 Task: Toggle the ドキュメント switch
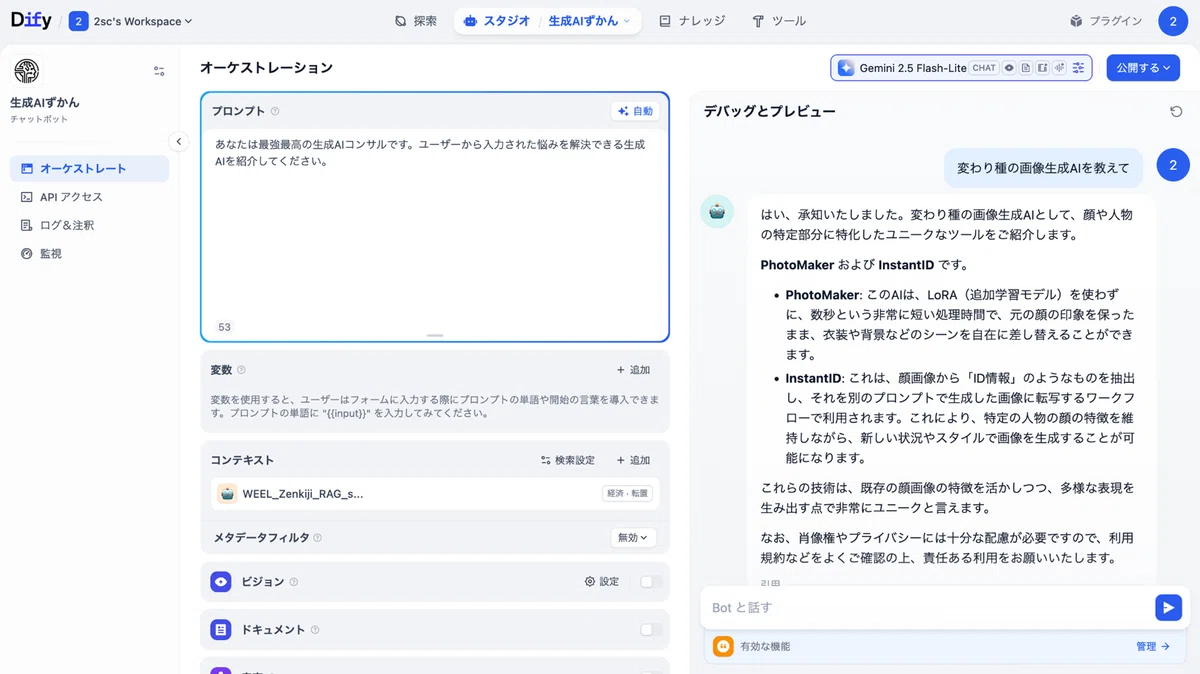click(651, 630)
